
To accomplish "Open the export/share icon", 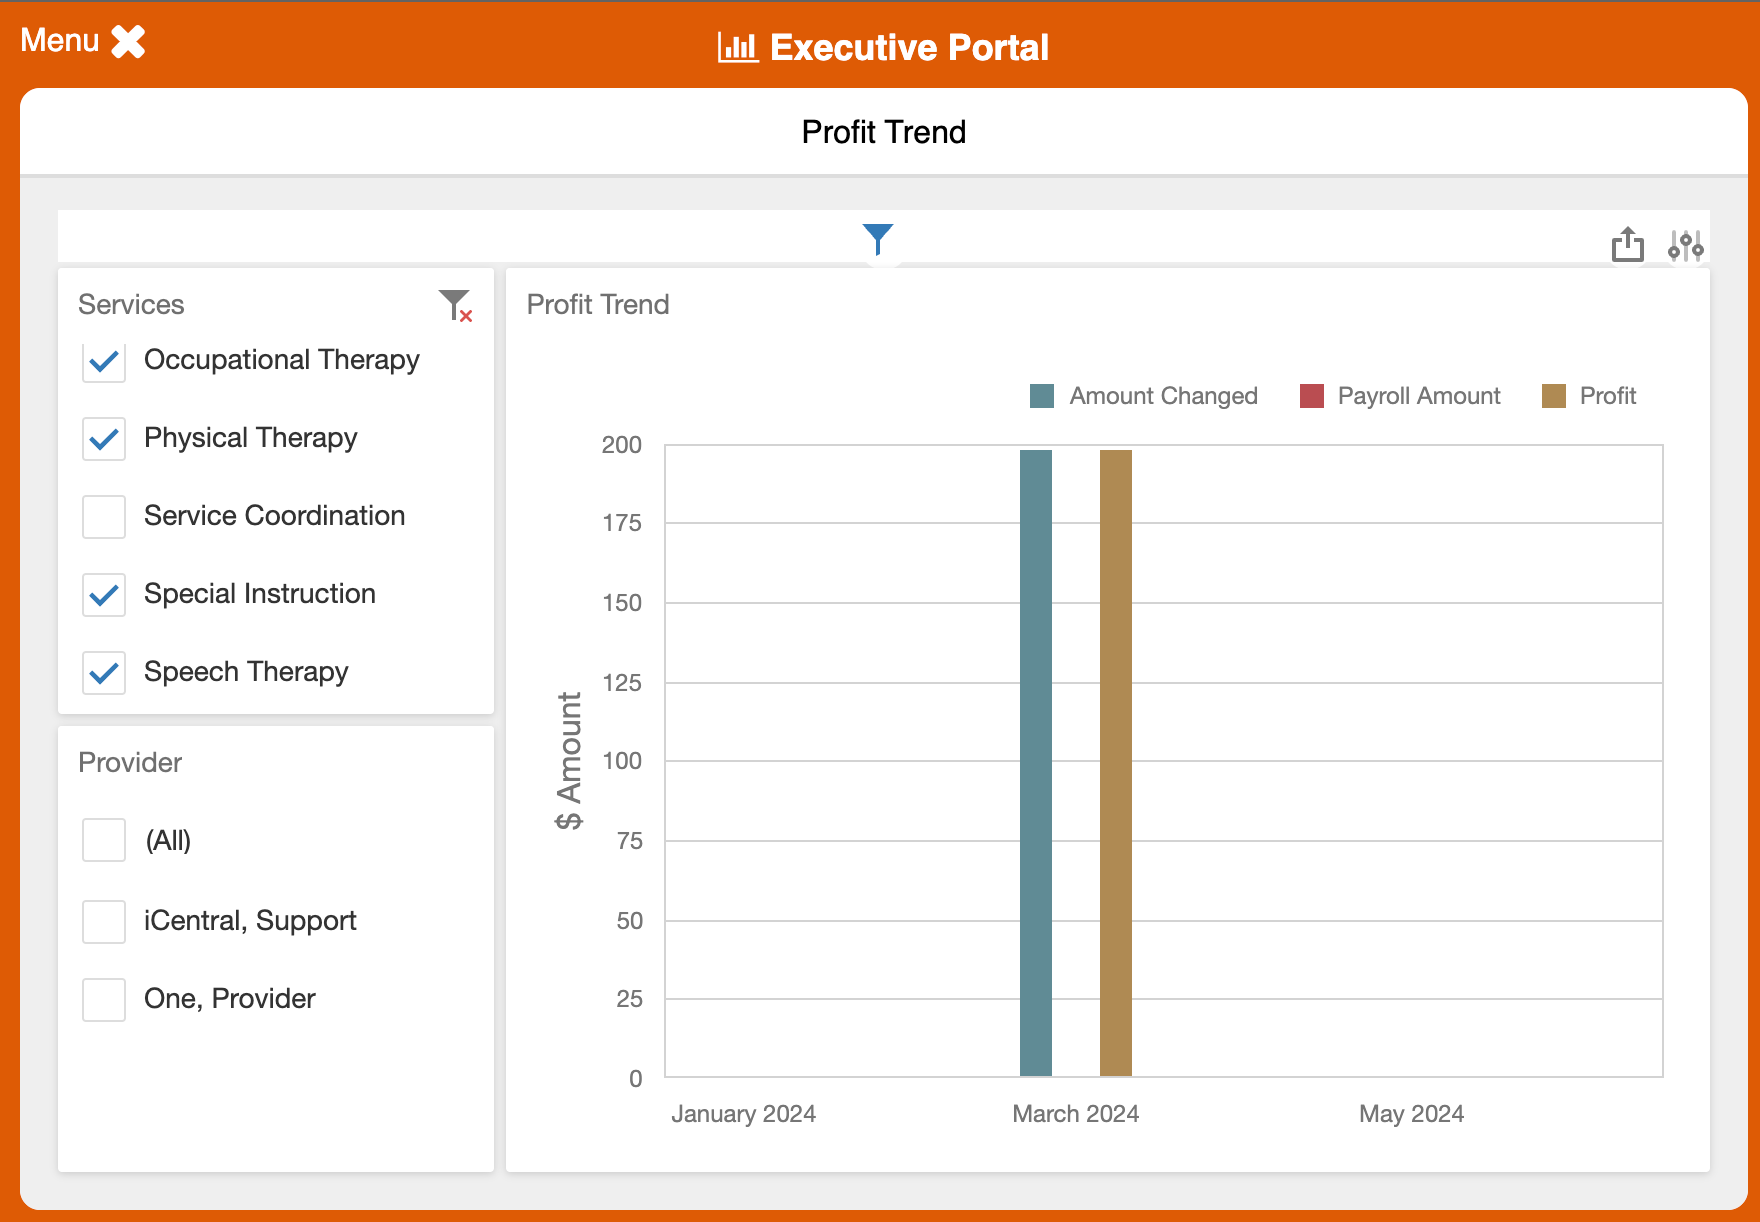I will [x=1629, y=243].
